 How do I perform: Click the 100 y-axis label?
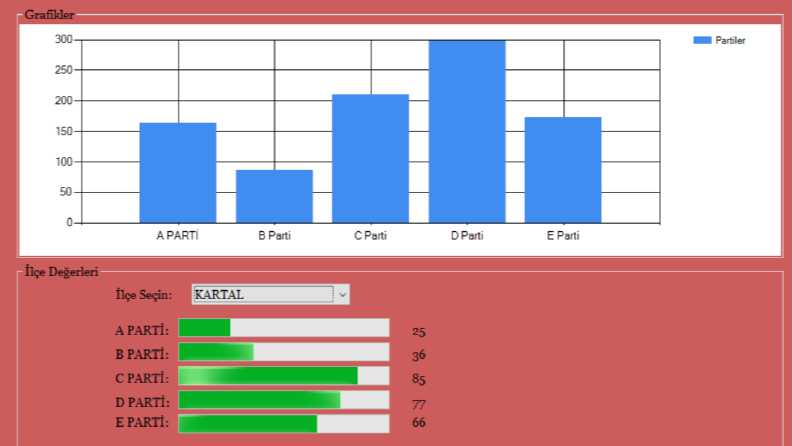click(64, 162)
